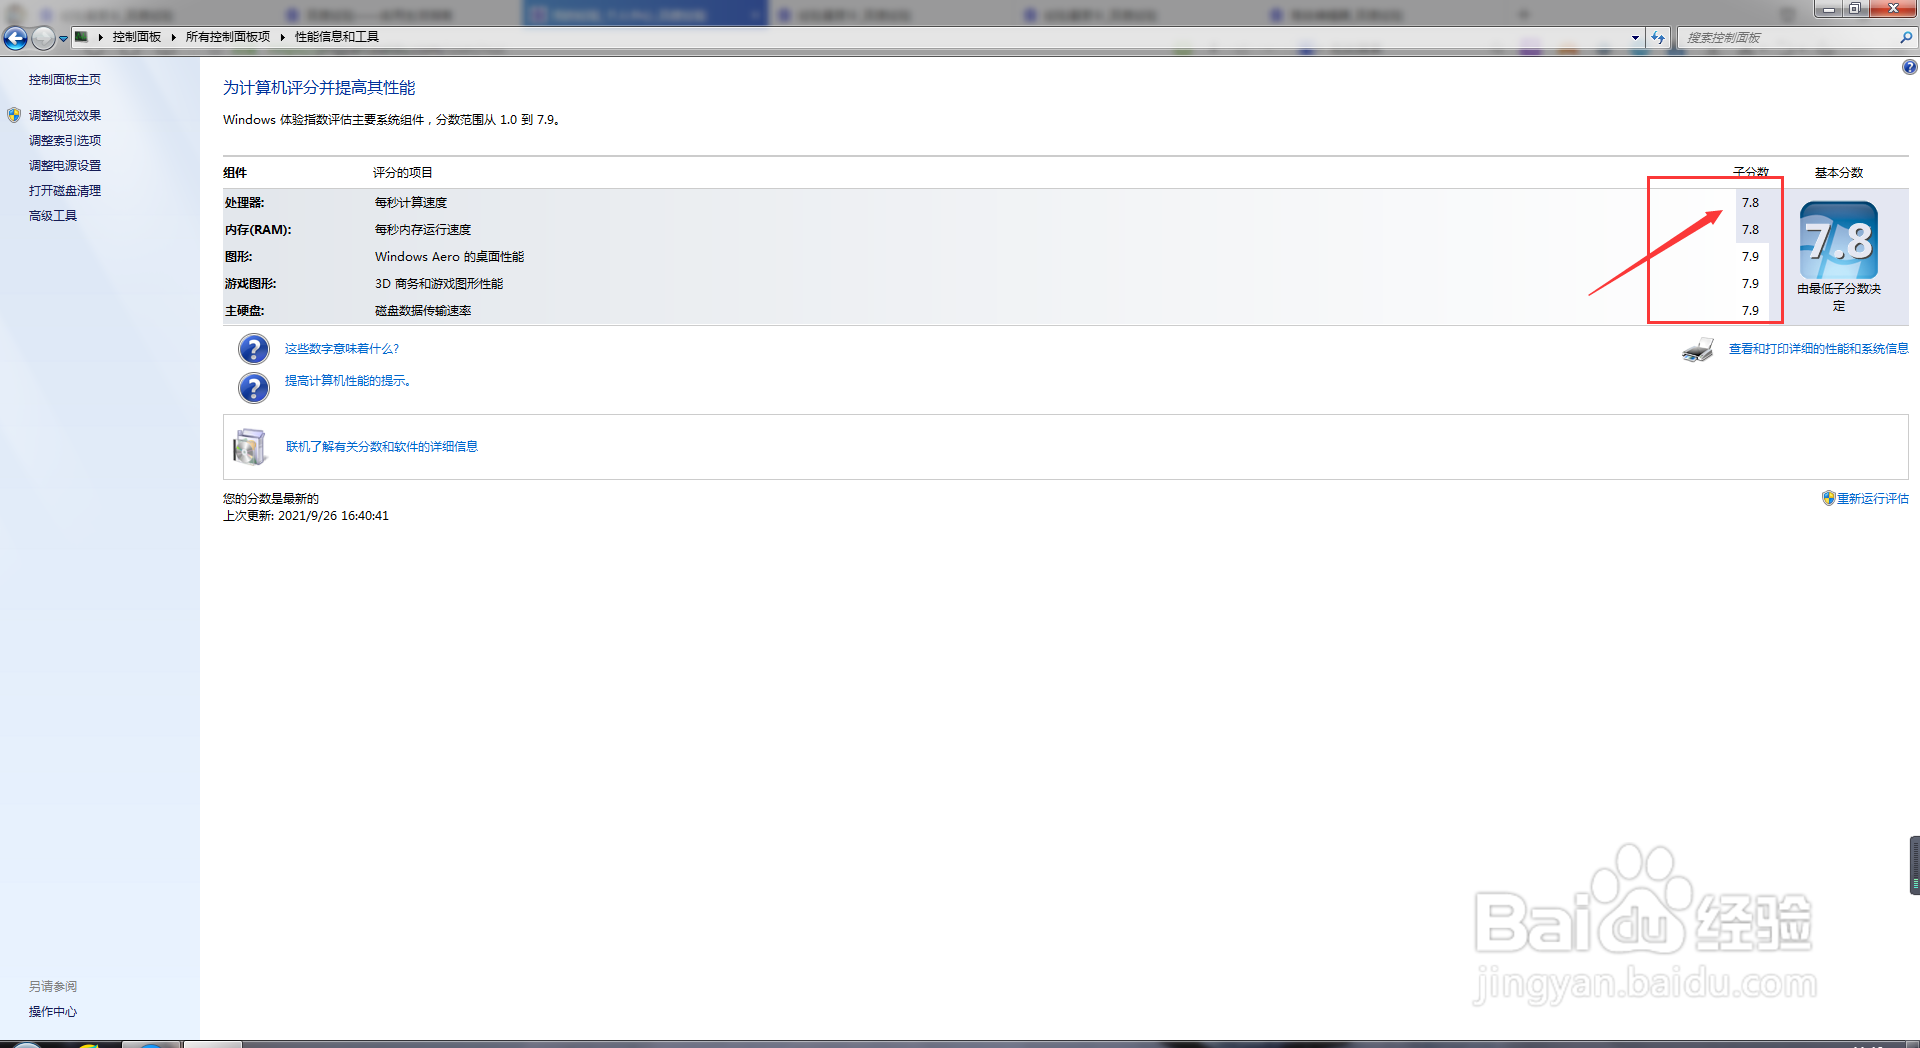Click question icon beside 提高计算机性能的提示

click(254, 388)
